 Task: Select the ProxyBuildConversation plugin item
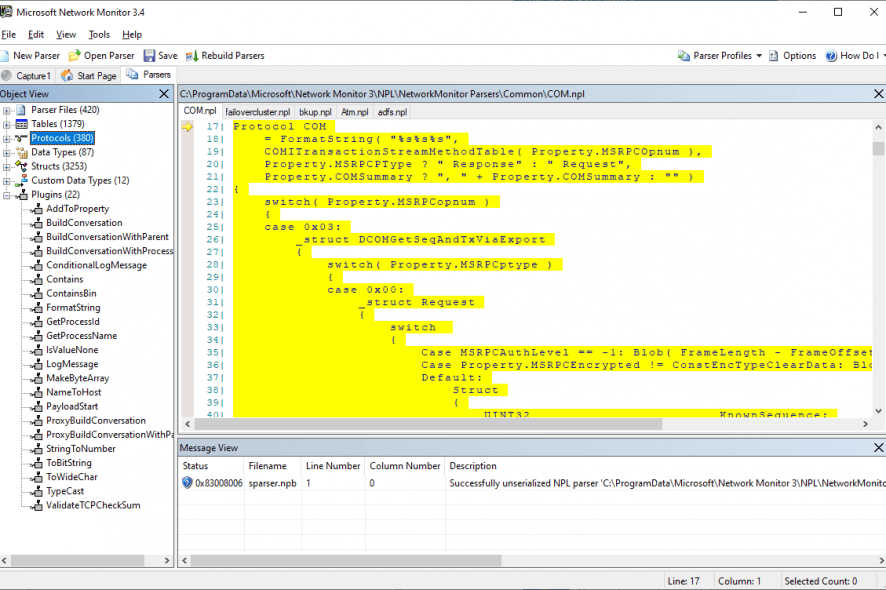95,420
